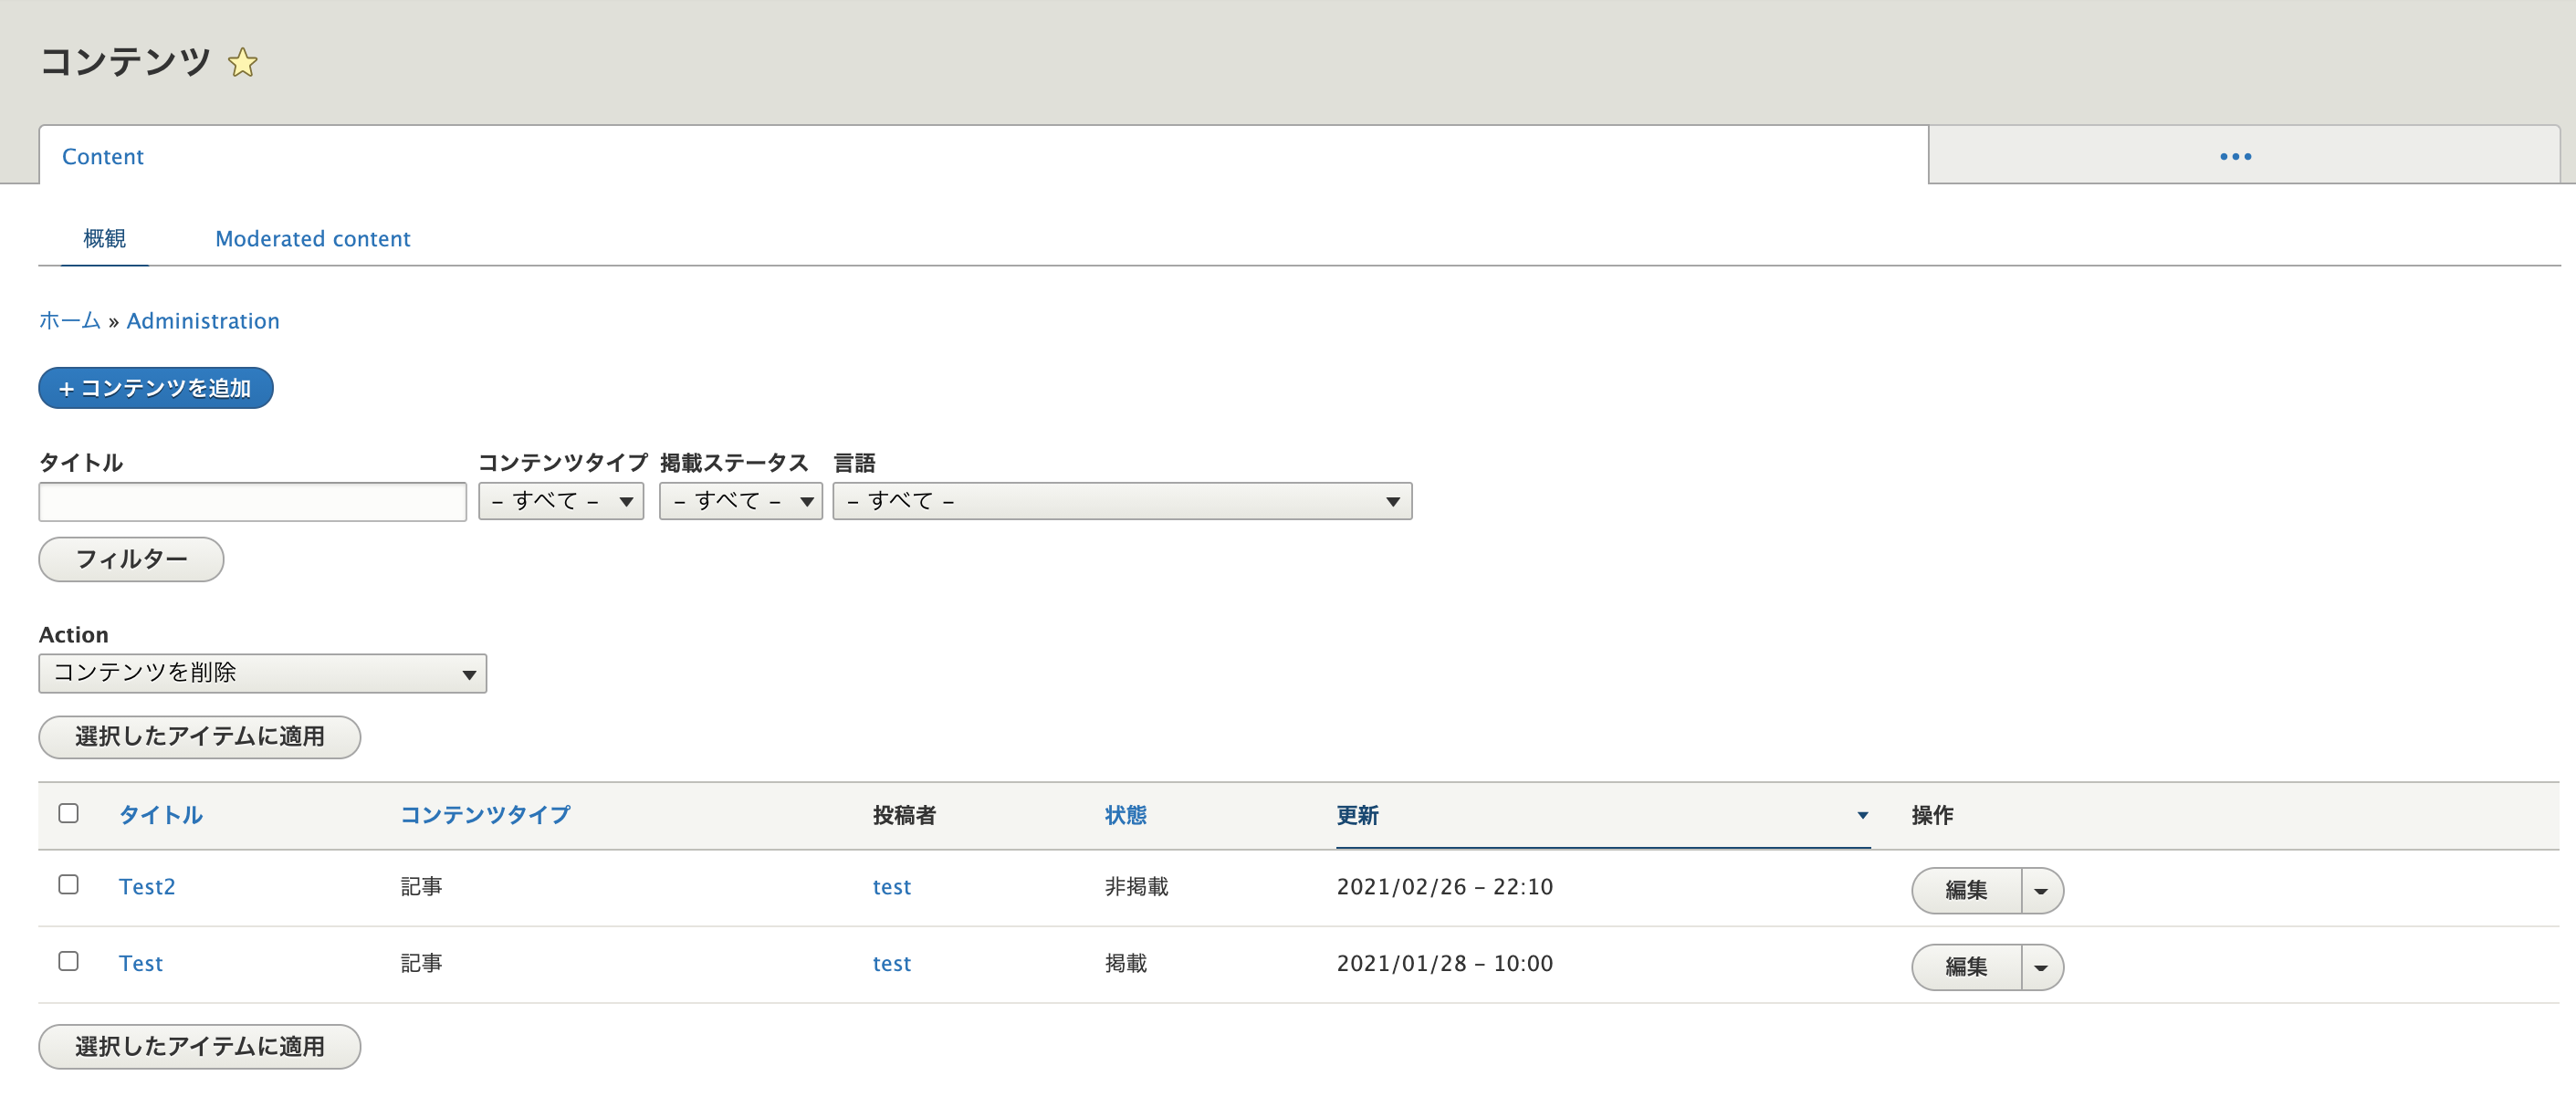Click the sort arrow on 更新 column
The image size is (2576, 1097).
[x=1862, y=815]
